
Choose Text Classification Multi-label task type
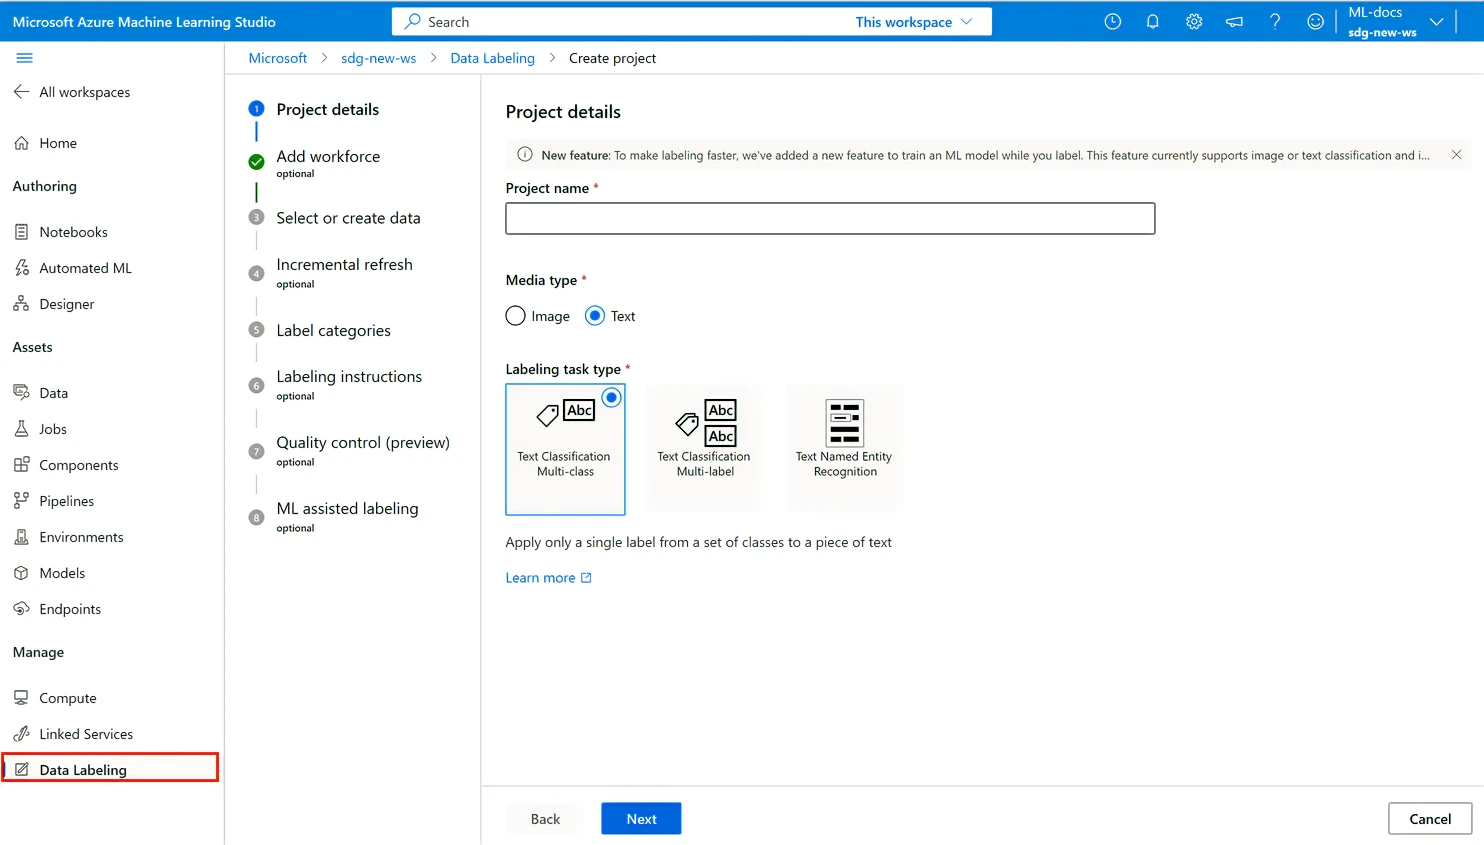(x=704, y=447)
